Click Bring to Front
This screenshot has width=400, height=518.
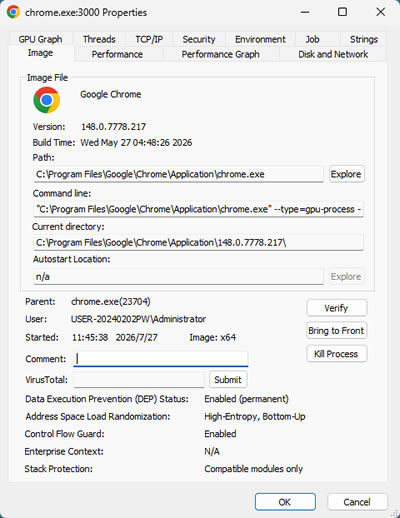tap(336, 331)
